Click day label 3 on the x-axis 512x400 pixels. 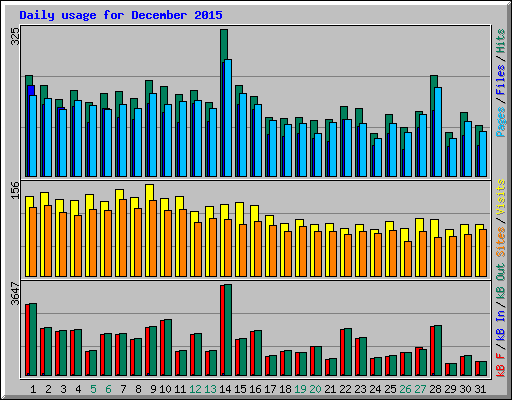click(x=63, y=389)
